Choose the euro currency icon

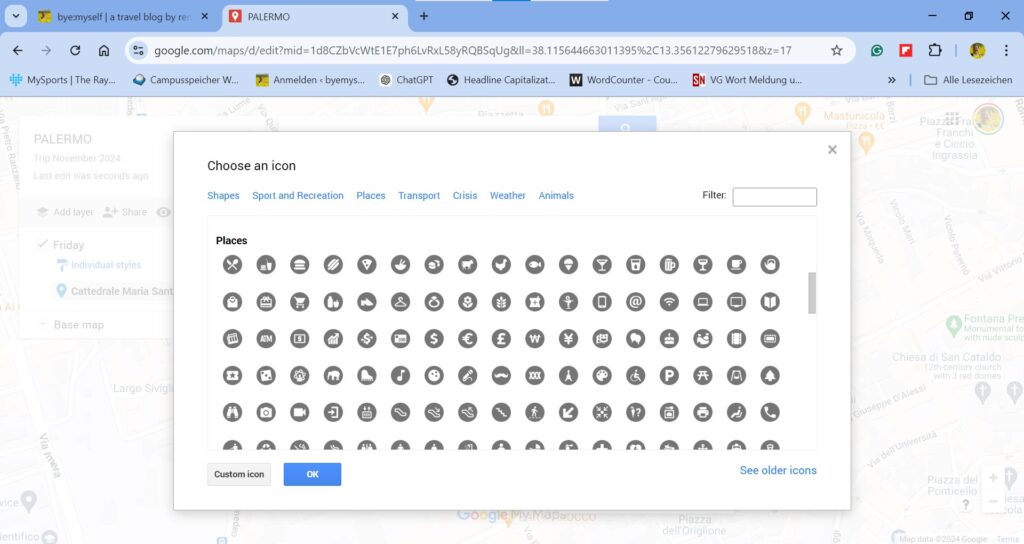pos(468,338)
